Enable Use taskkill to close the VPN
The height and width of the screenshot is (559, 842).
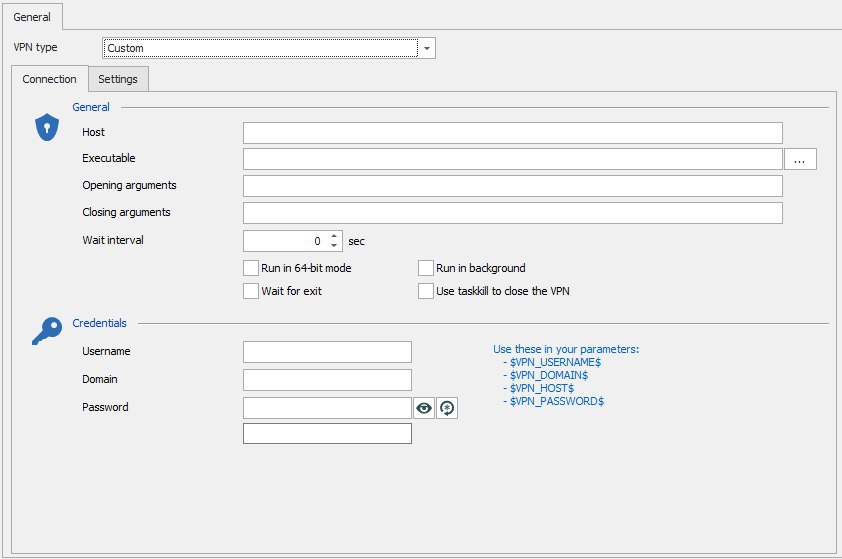coord(426,291)
